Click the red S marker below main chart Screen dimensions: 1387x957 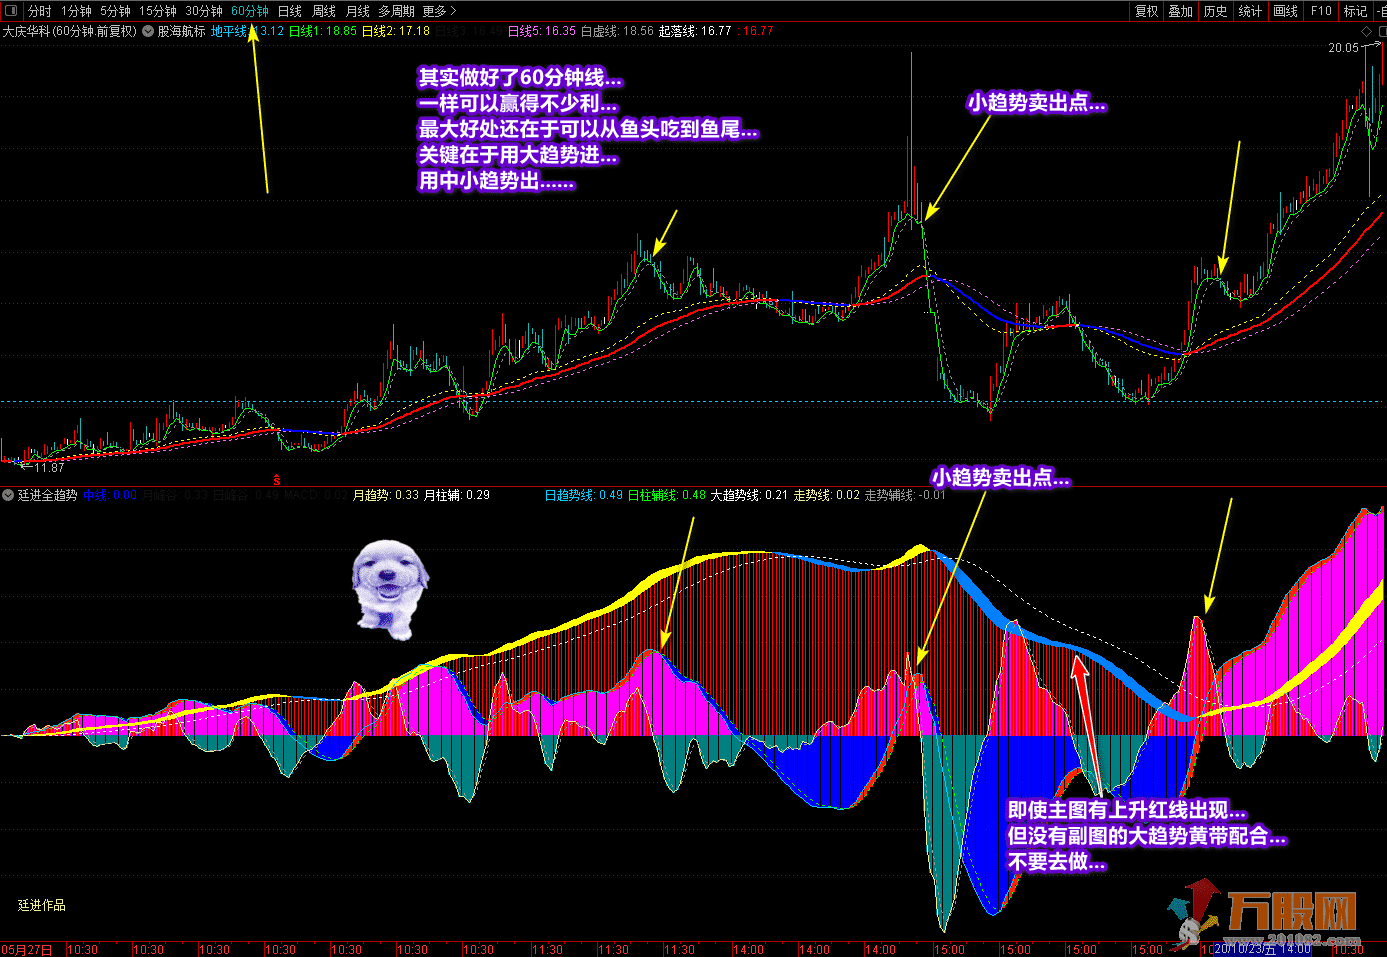point(277,481)
